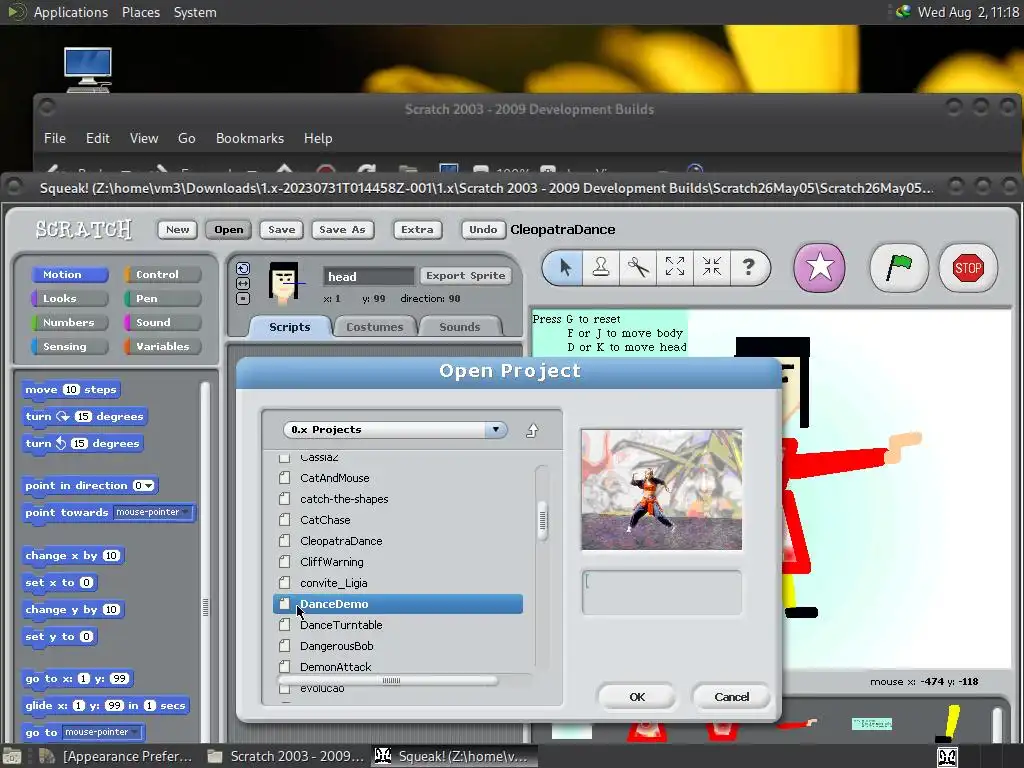Switch to Scratch 2003 - 2009 folder in taskbar
The image size is (1024, 768).
click(x=285, y=756)
